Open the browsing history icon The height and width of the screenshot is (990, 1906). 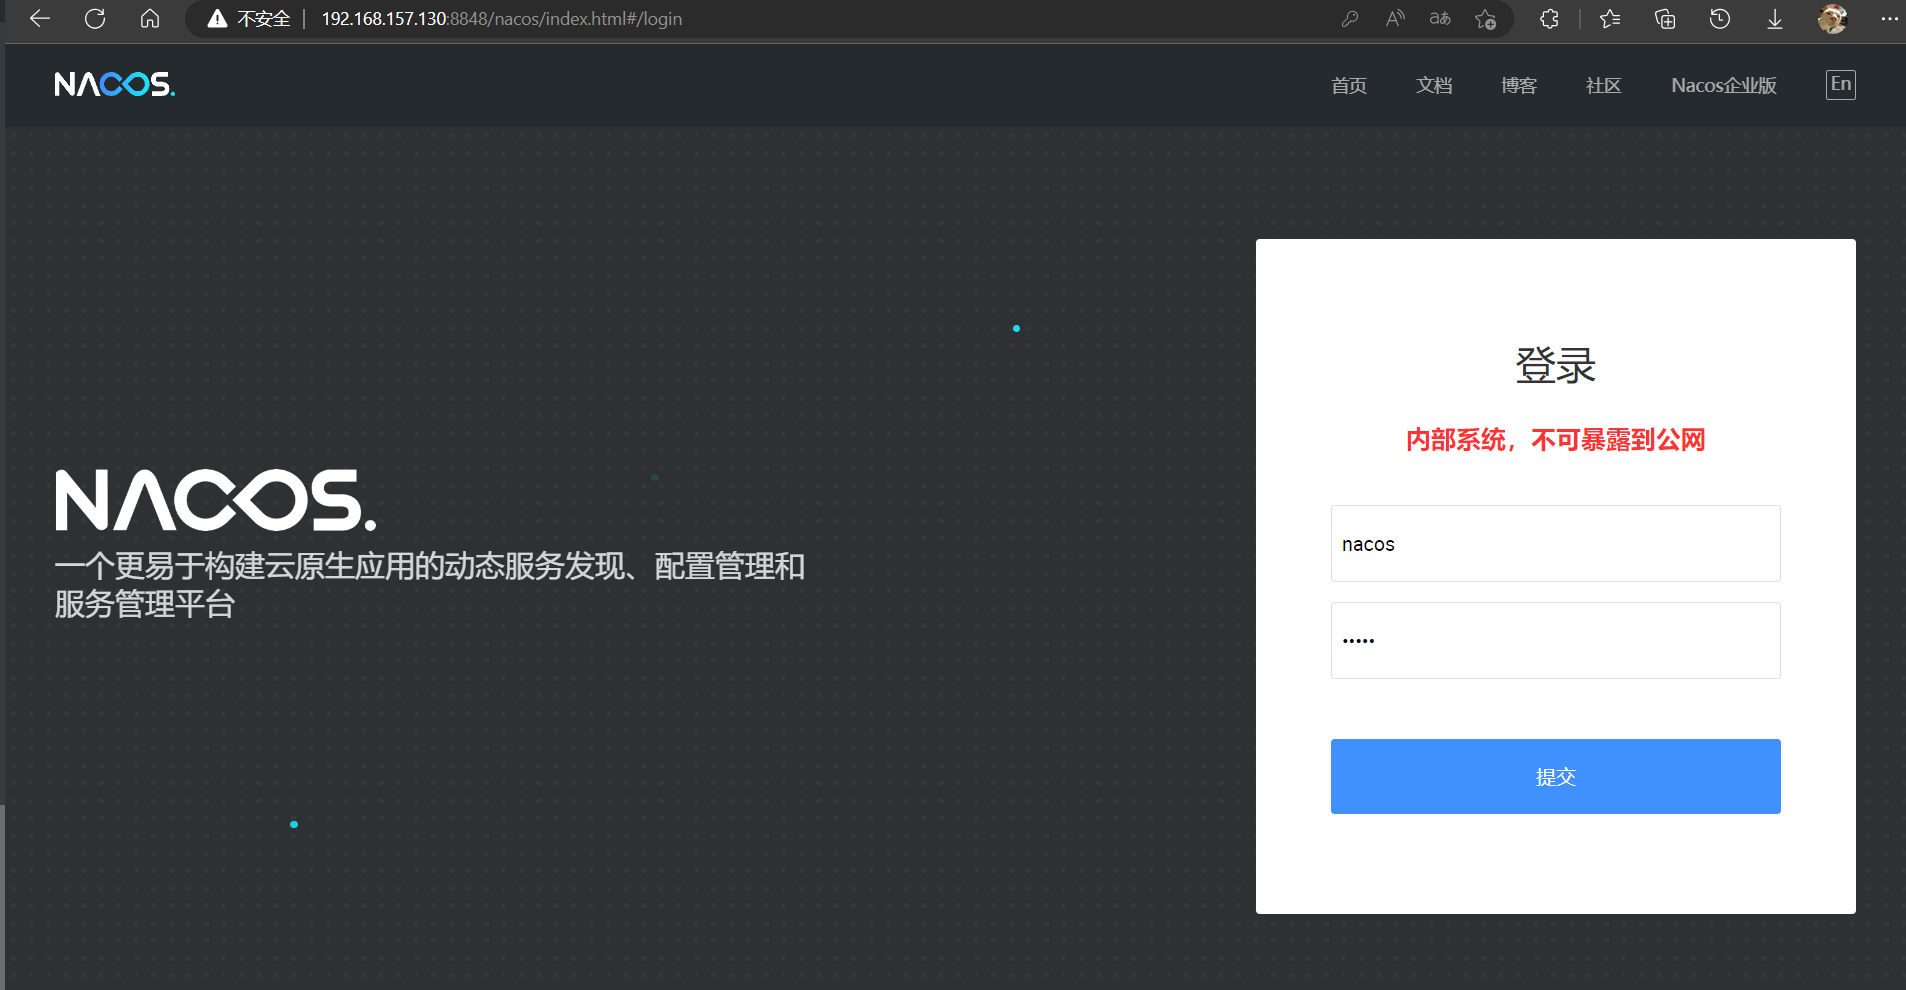pos(1720,19)
